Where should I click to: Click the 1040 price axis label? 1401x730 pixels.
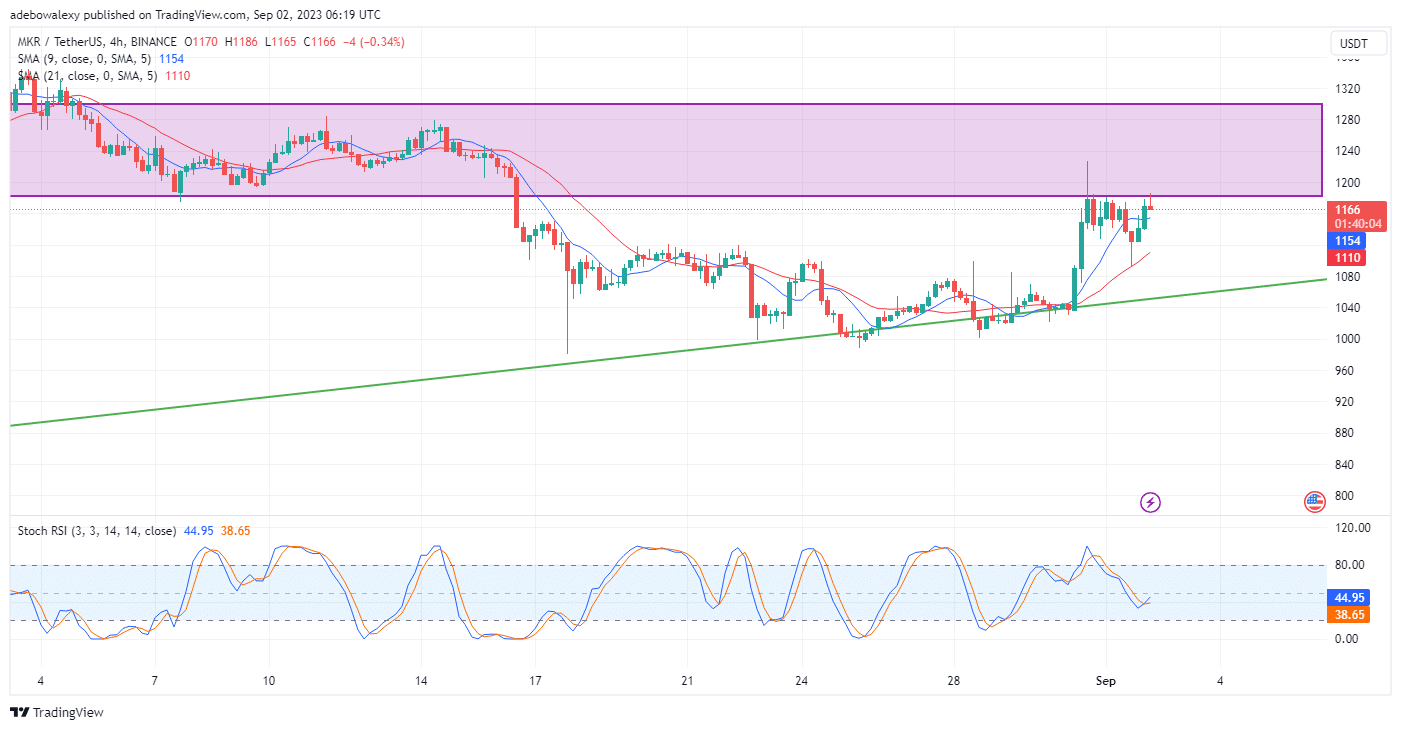click(x=1346, y=308)
